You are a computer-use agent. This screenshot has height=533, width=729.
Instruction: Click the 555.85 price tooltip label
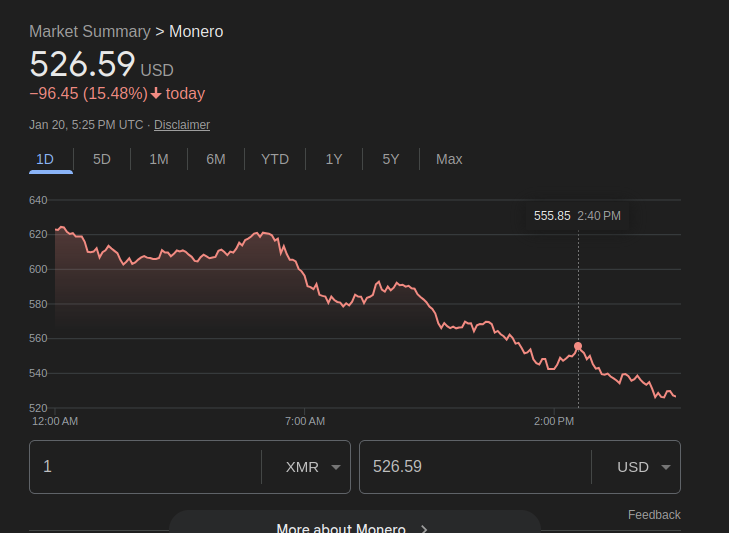(552, 216)
